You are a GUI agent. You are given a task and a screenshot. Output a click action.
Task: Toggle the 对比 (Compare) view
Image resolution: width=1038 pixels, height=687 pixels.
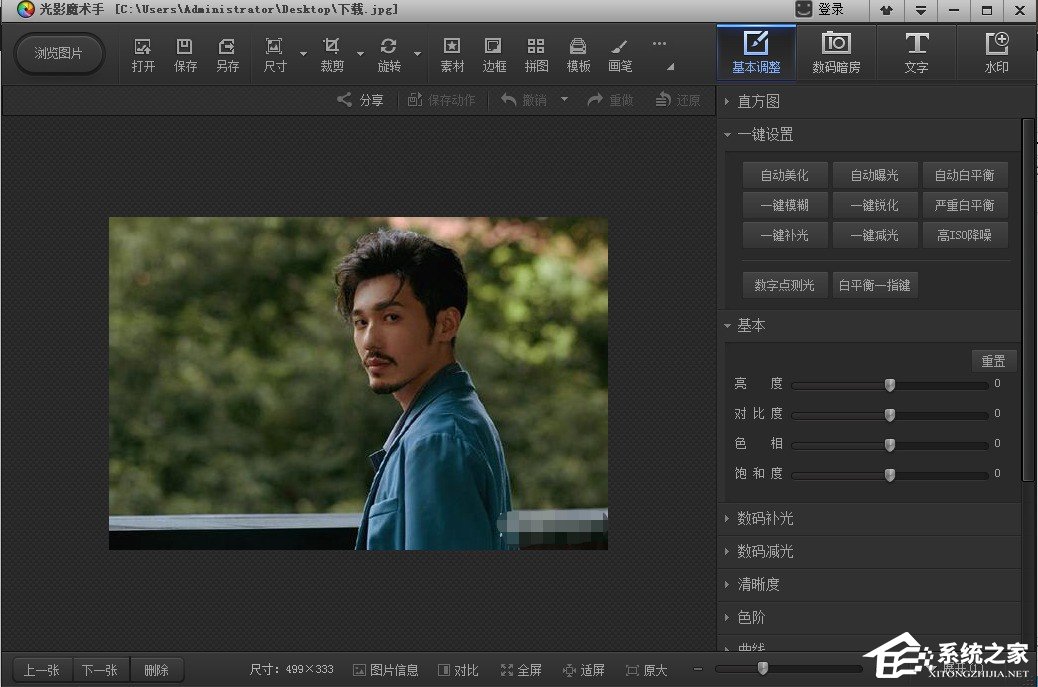pos(457,670)
